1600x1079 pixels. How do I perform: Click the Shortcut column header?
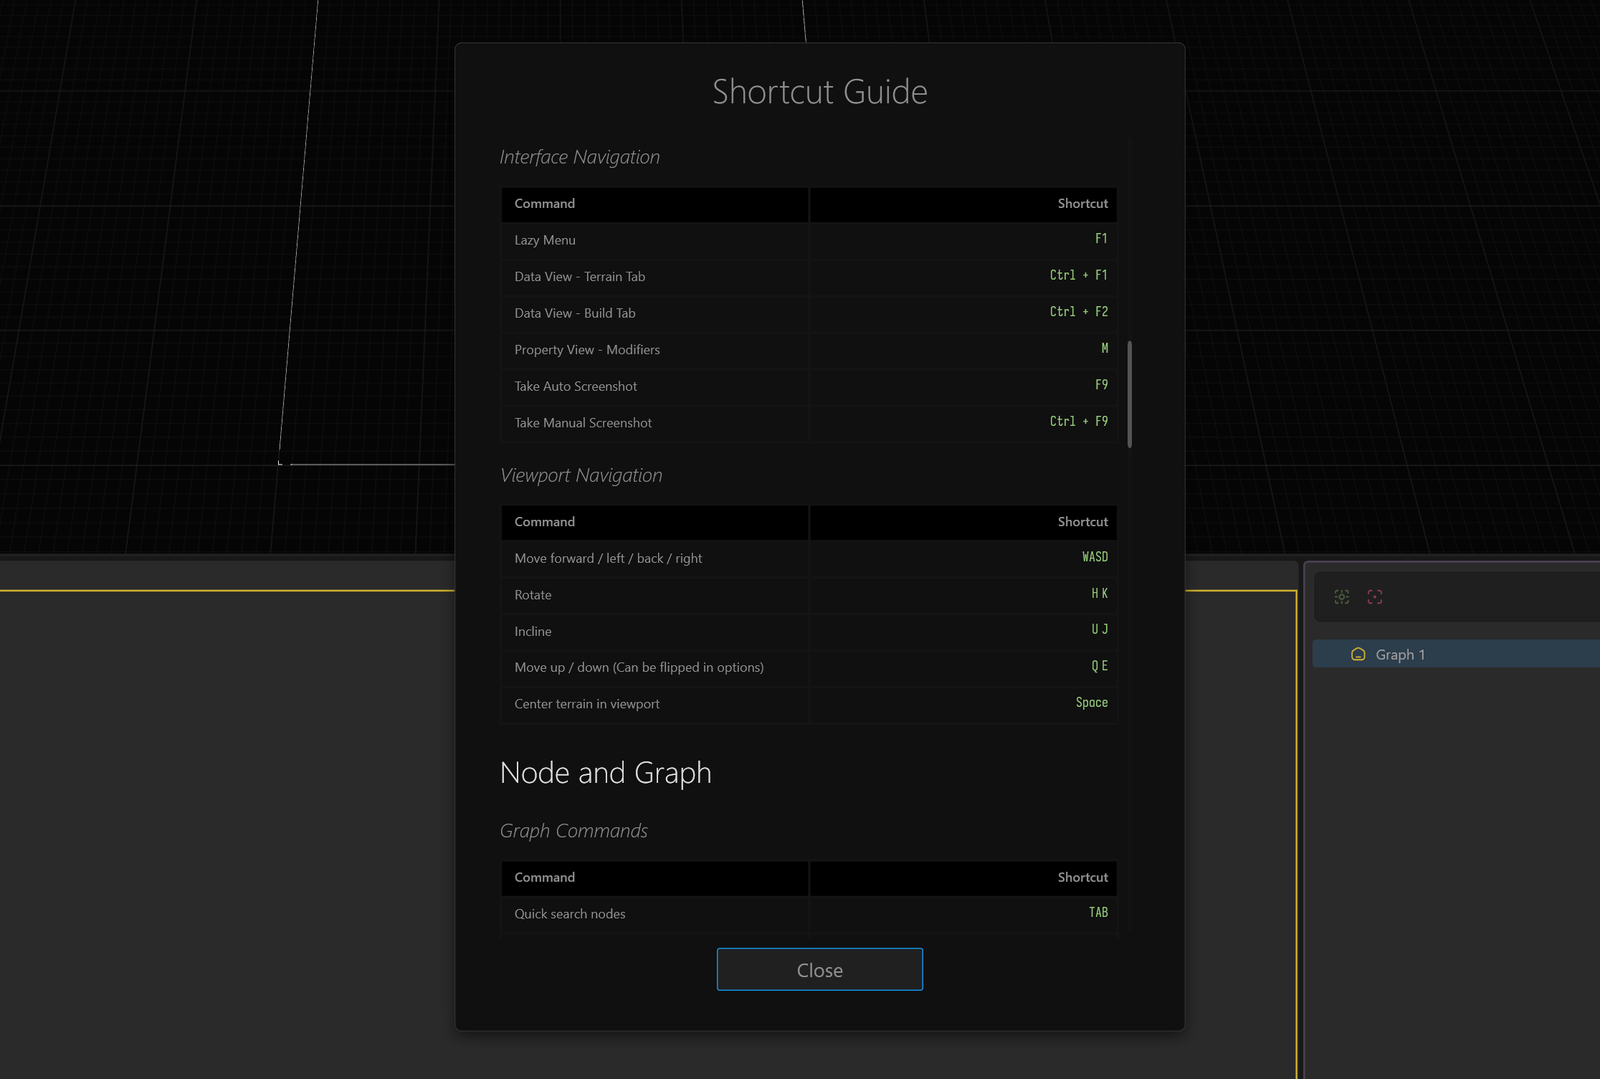(1083, 203)
